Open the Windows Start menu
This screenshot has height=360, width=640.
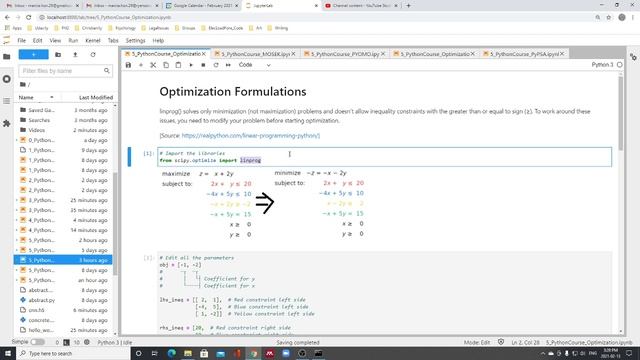click(8, 353)
